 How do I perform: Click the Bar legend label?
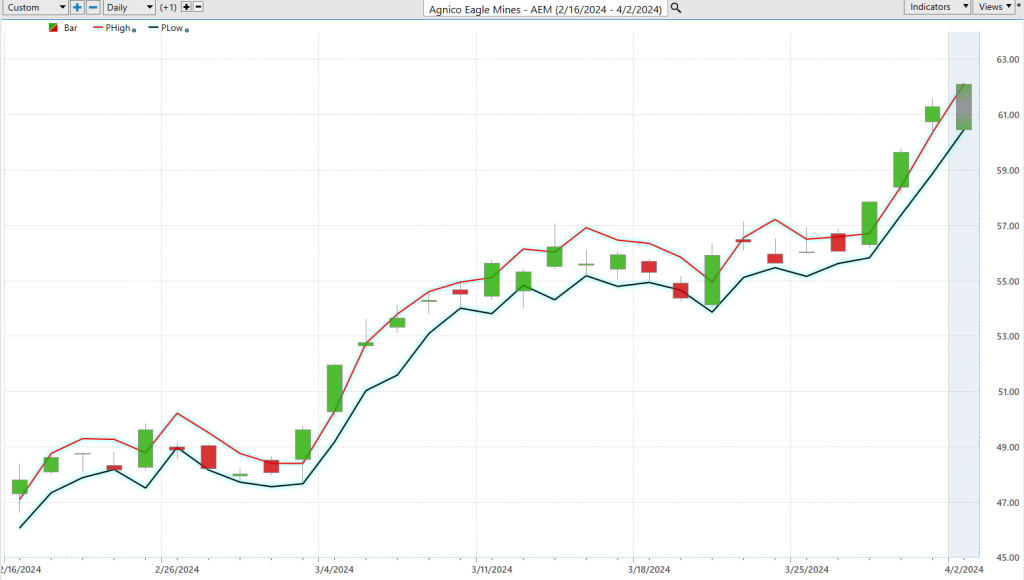(x=71, y=28)
